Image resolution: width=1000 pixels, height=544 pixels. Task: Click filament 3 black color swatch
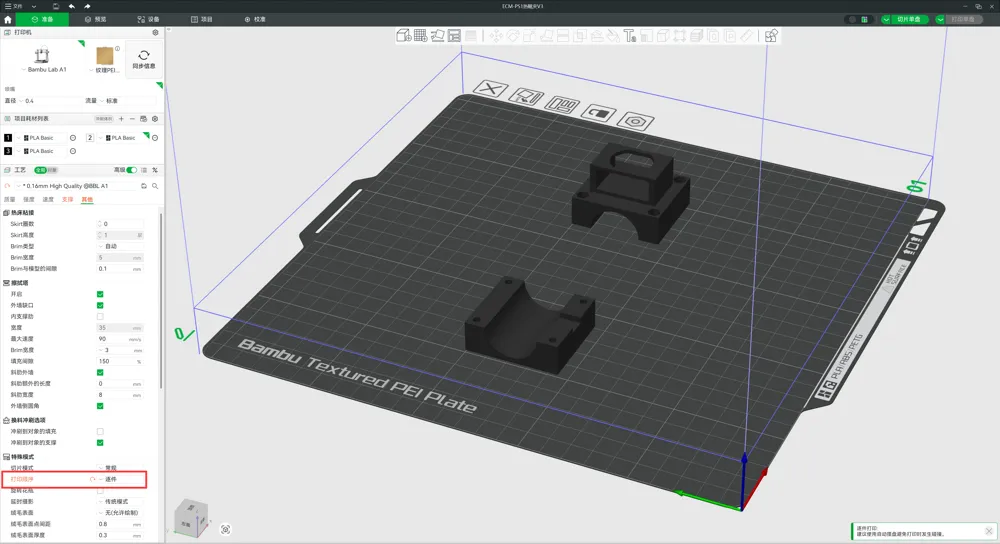8,151
